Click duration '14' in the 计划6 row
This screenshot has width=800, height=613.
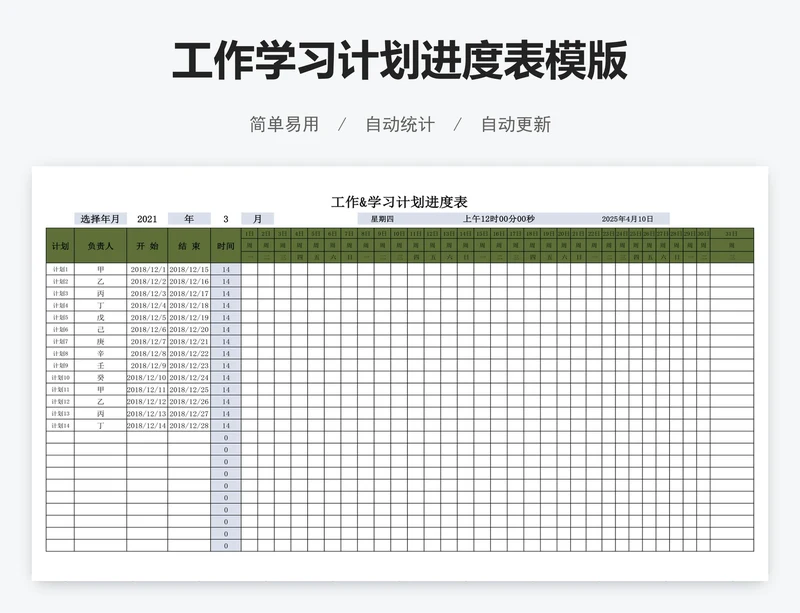(x=226, y=329)
